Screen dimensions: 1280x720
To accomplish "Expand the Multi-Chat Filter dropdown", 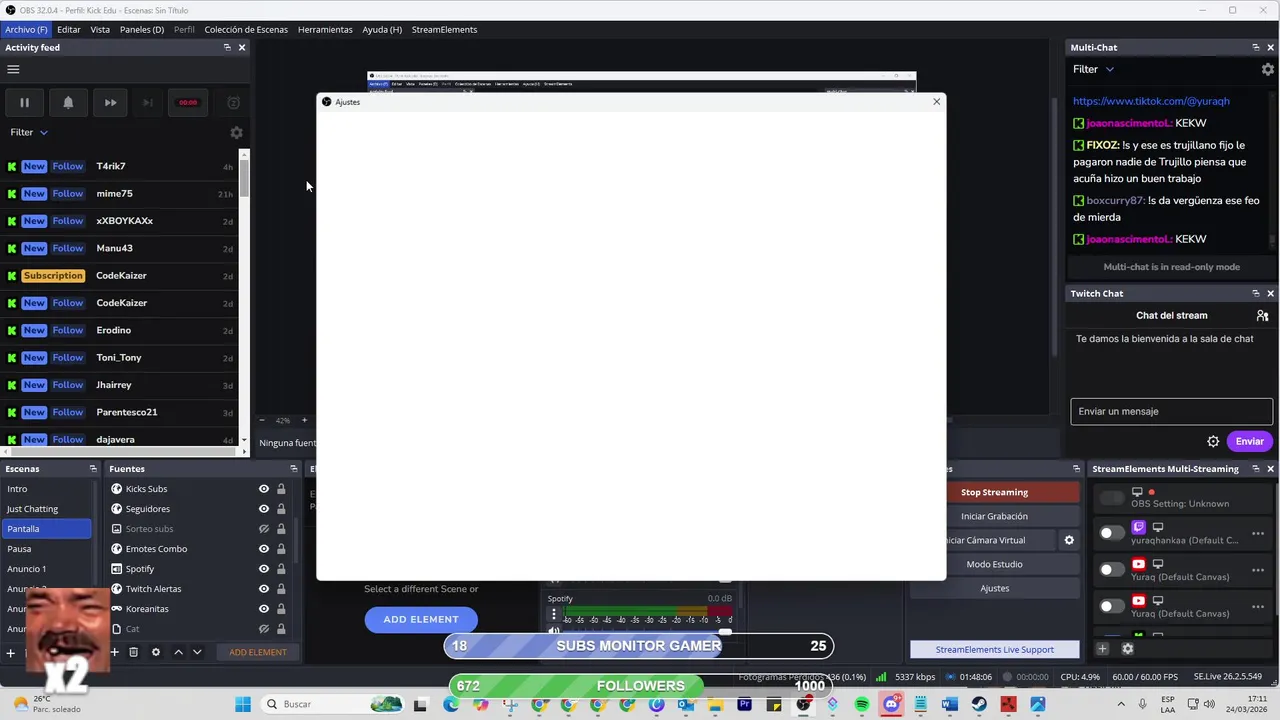I will [x=1093, y=69].
